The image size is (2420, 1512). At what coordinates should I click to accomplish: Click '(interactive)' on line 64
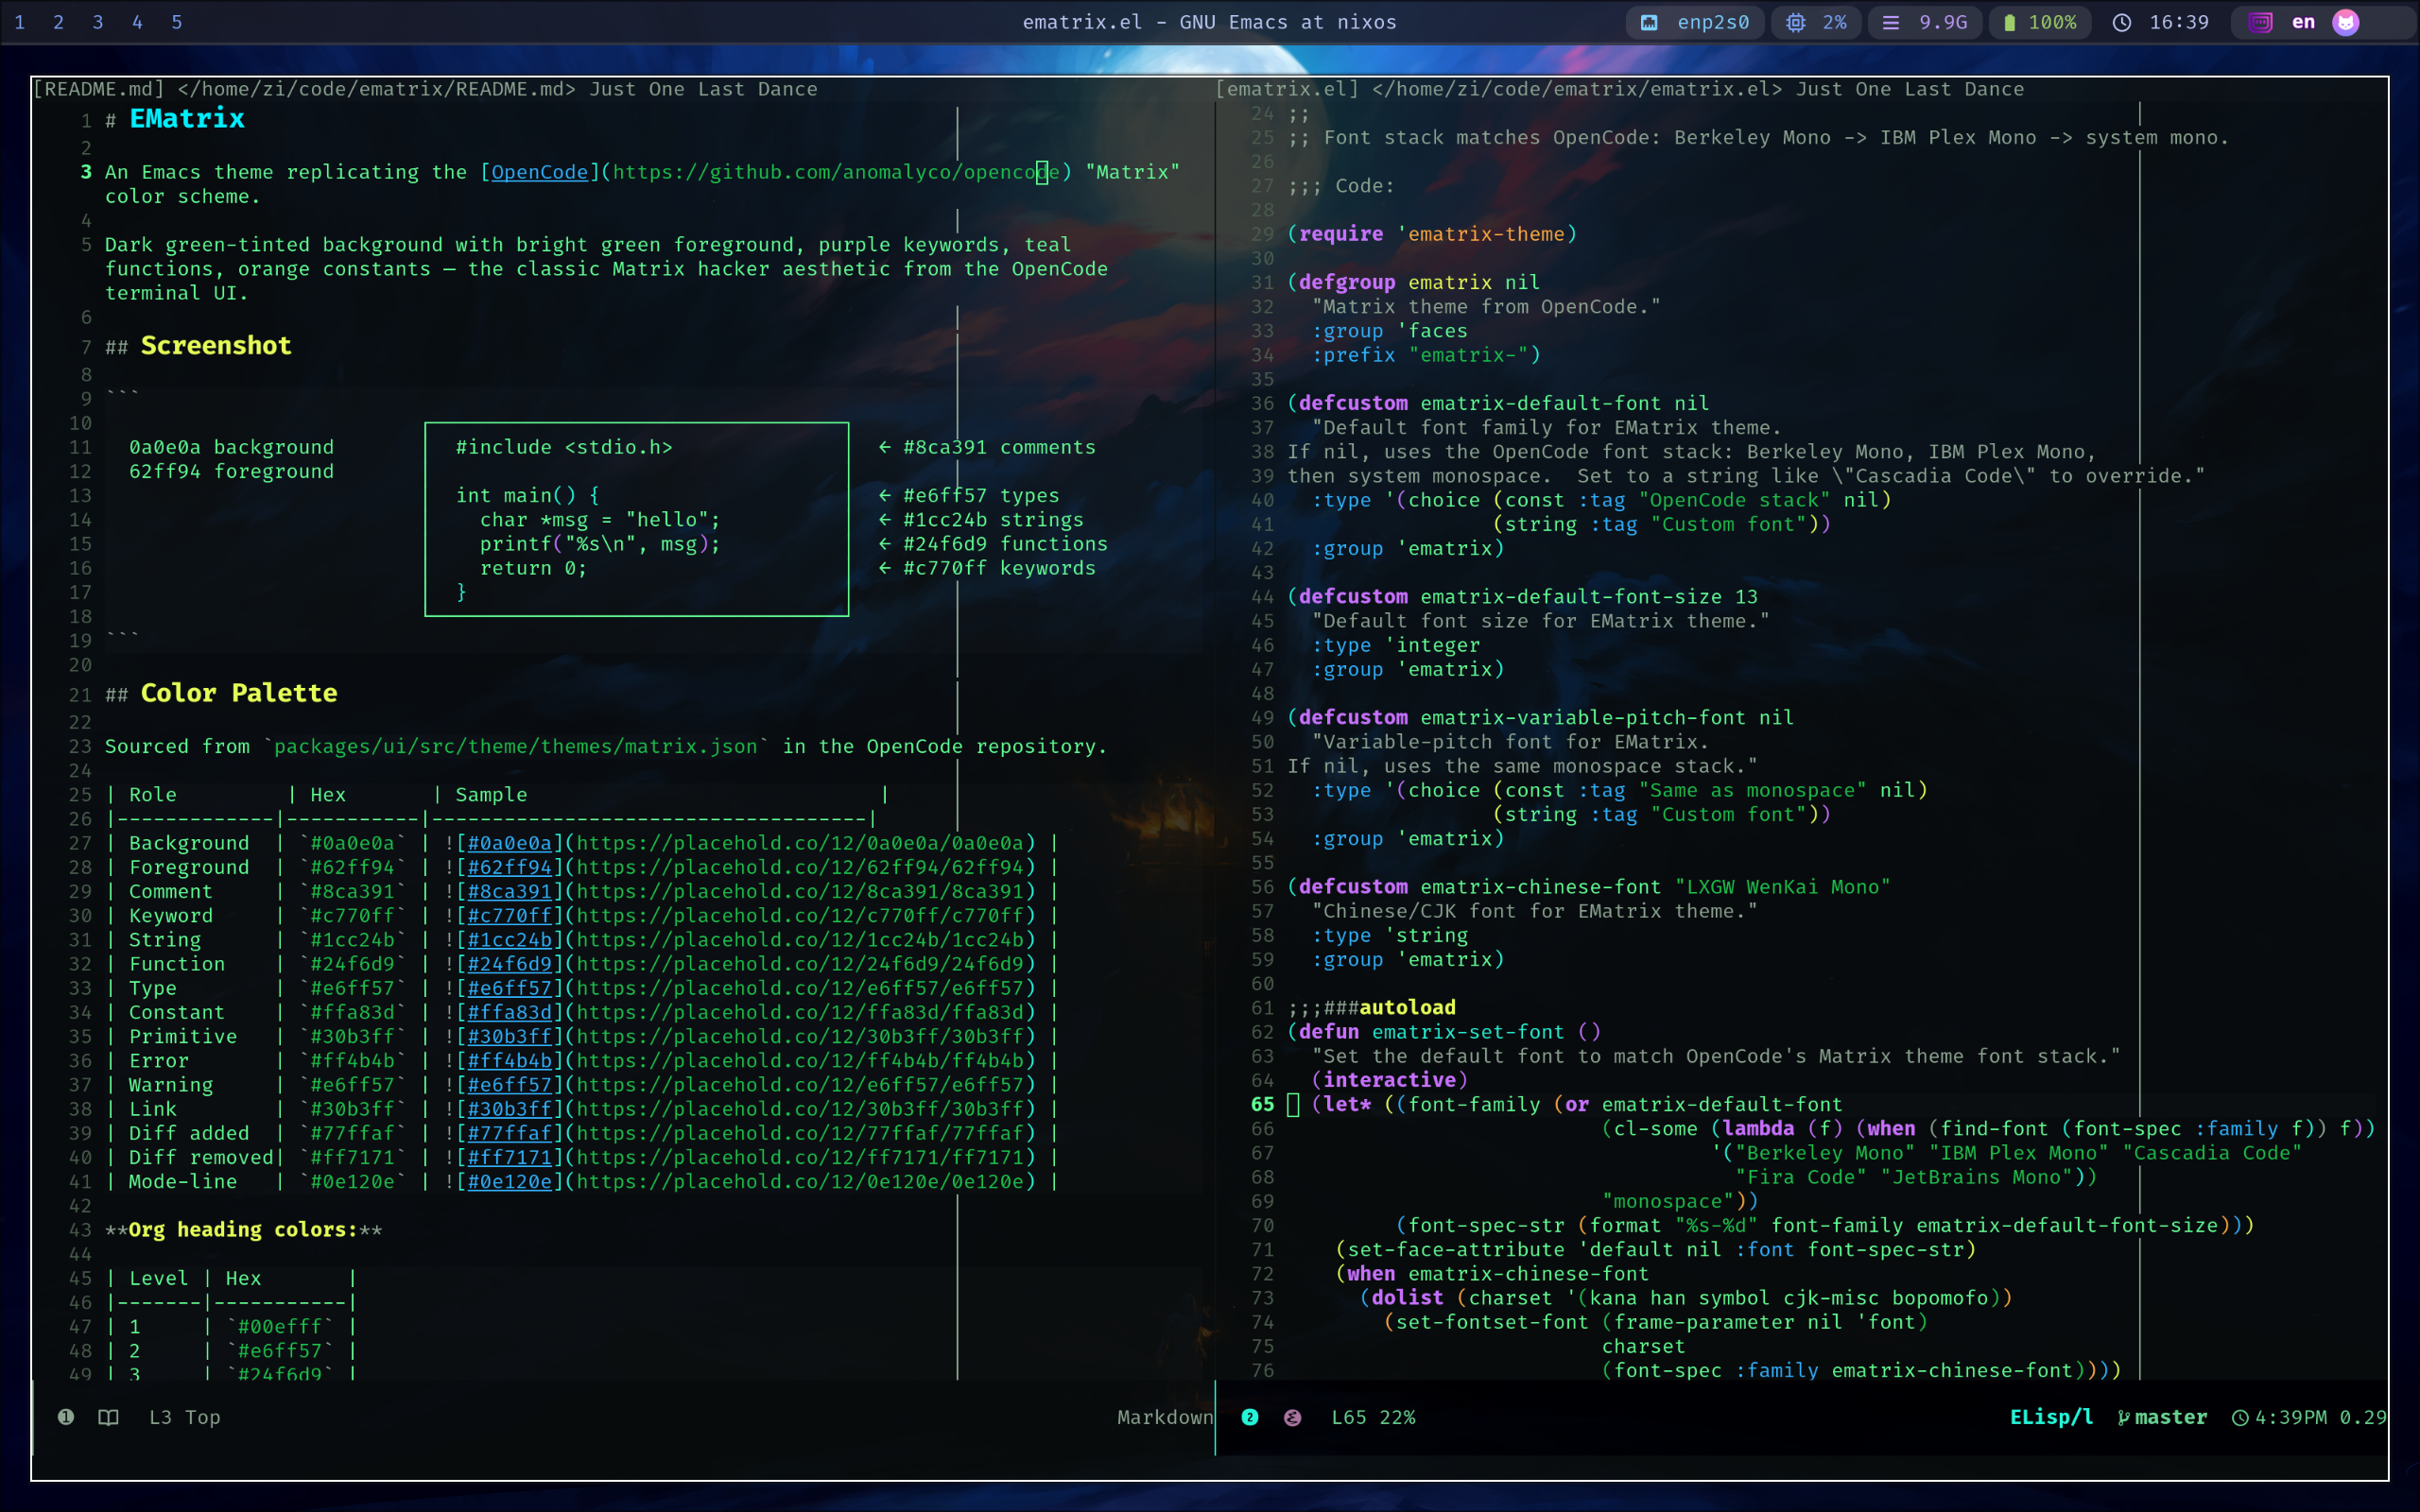tap(1389, 1080)
